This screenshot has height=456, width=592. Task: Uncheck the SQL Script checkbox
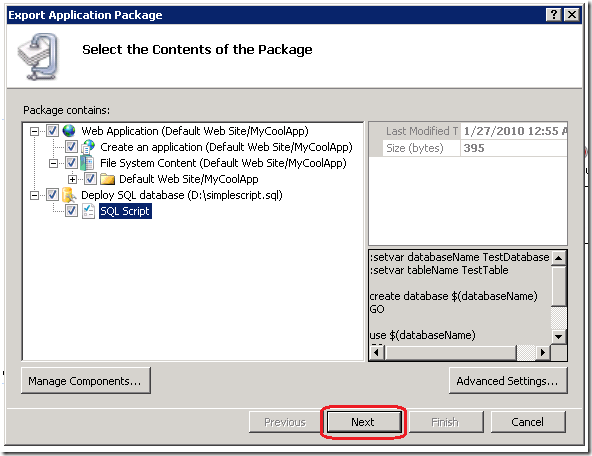71,211
